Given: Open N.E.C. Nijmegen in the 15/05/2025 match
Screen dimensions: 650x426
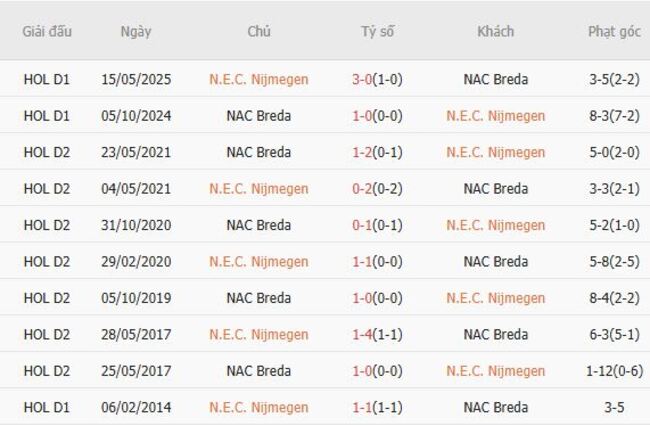Looking at the screenshot, I should pos(259,79).
